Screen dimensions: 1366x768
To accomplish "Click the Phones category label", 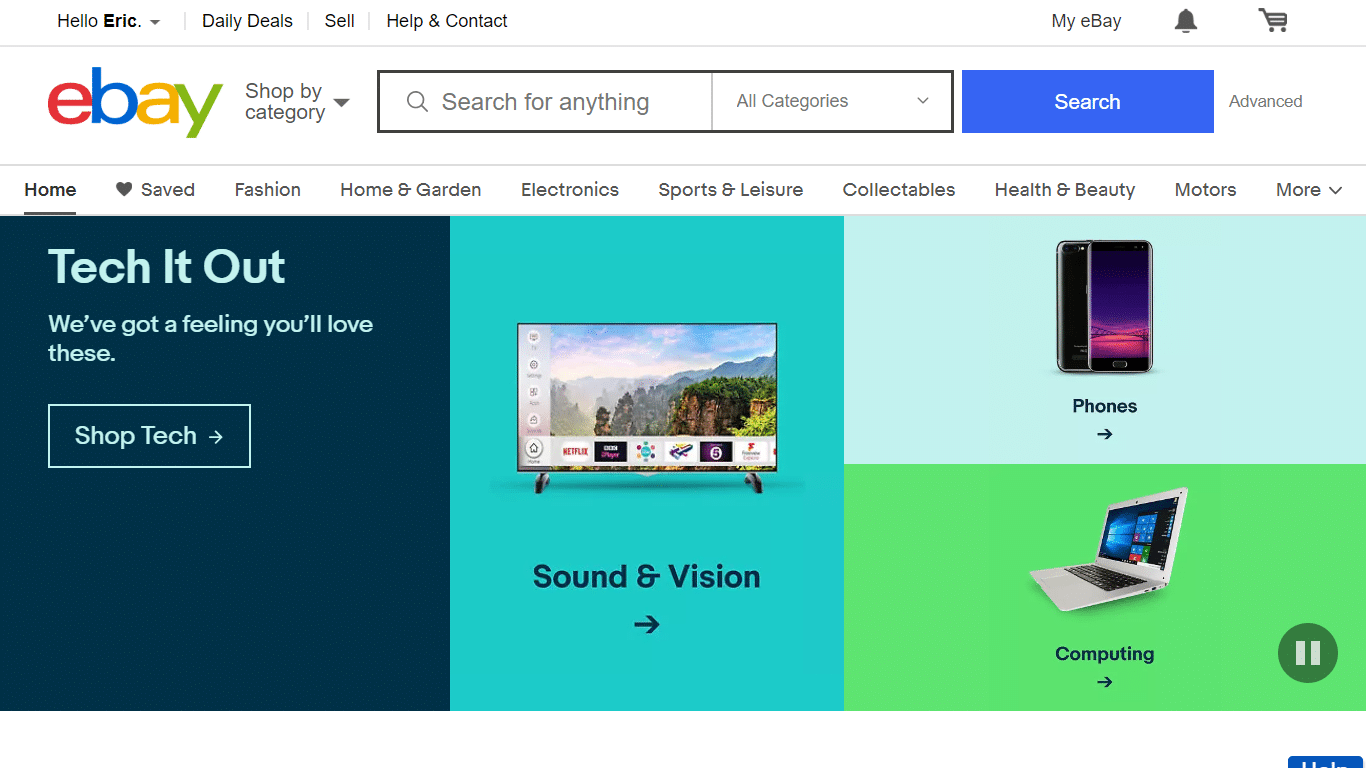I will tap(1104, 406).
